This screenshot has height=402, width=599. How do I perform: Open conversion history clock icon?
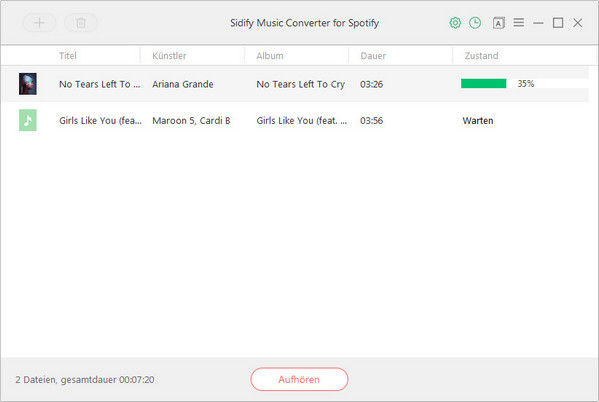(x=475, y=23)
